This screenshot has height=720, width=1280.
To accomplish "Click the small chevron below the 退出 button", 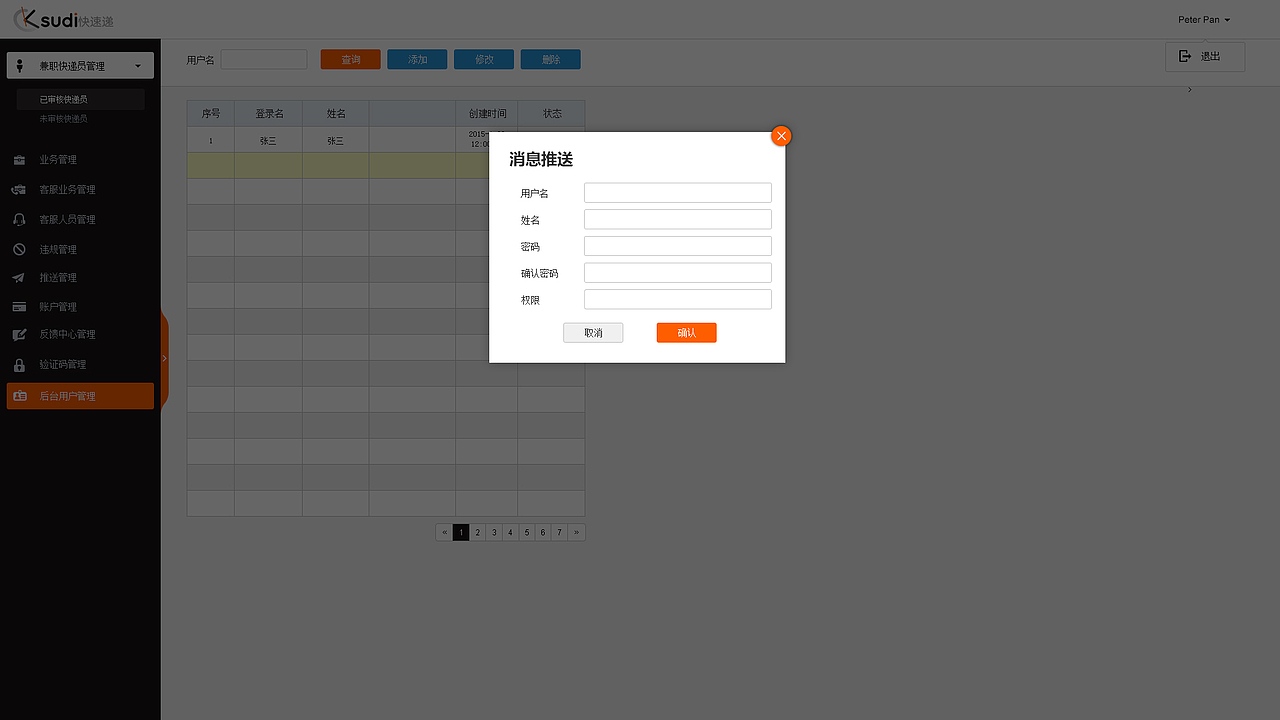I will pos(1189,91).
